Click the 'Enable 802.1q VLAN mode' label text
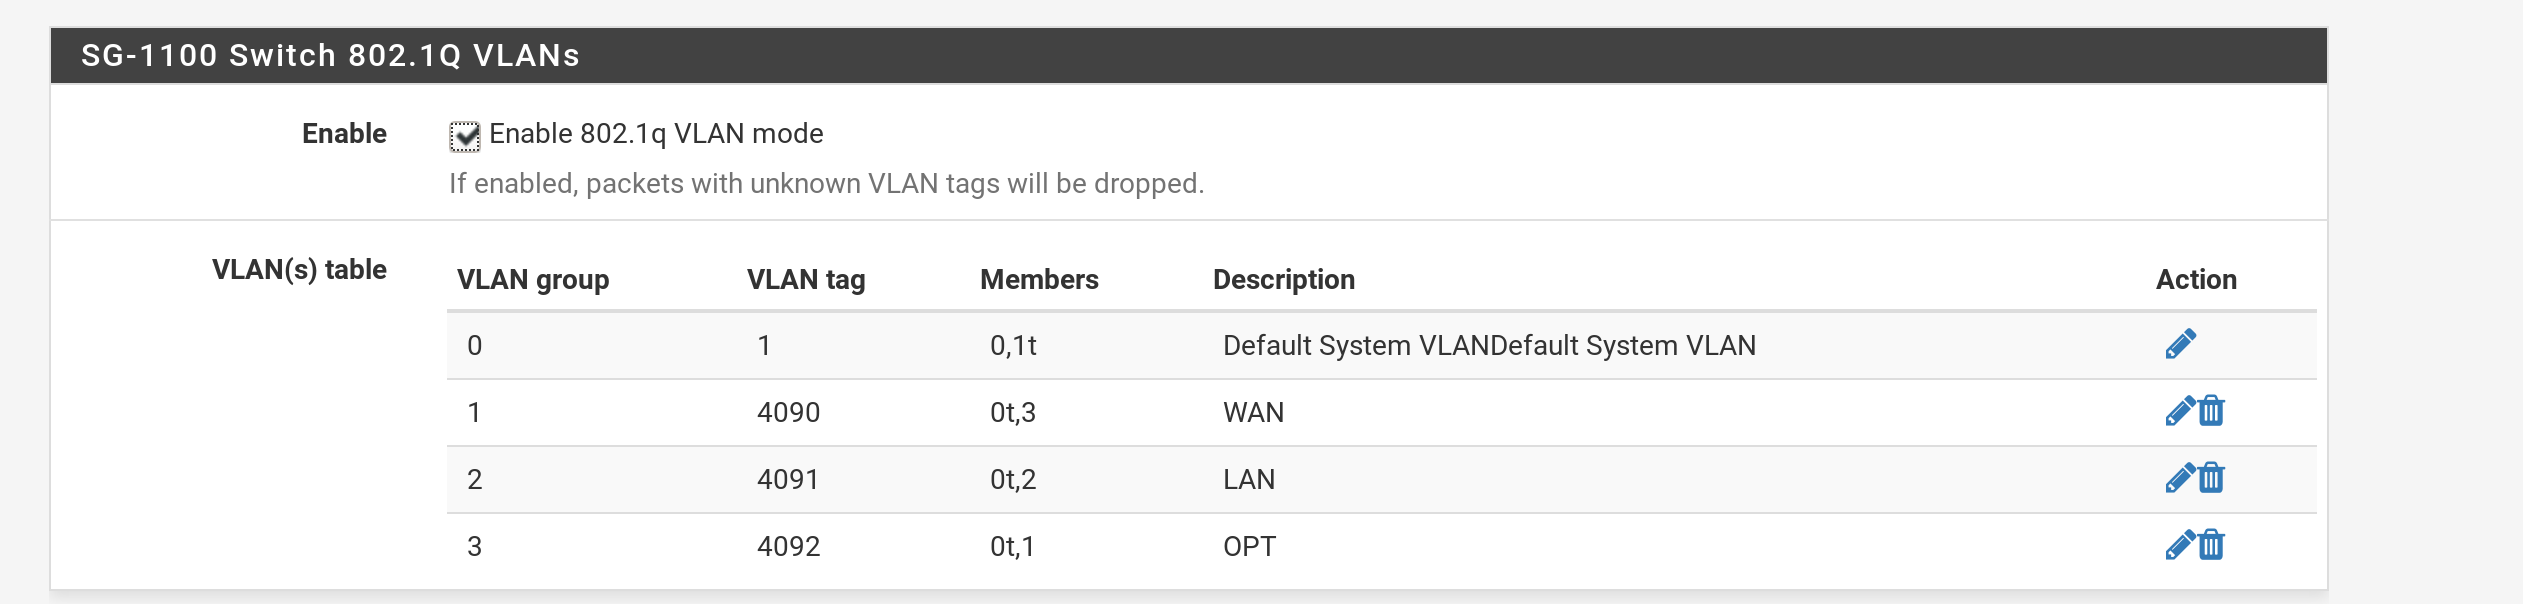2523x604 pixels. (656, 134)
